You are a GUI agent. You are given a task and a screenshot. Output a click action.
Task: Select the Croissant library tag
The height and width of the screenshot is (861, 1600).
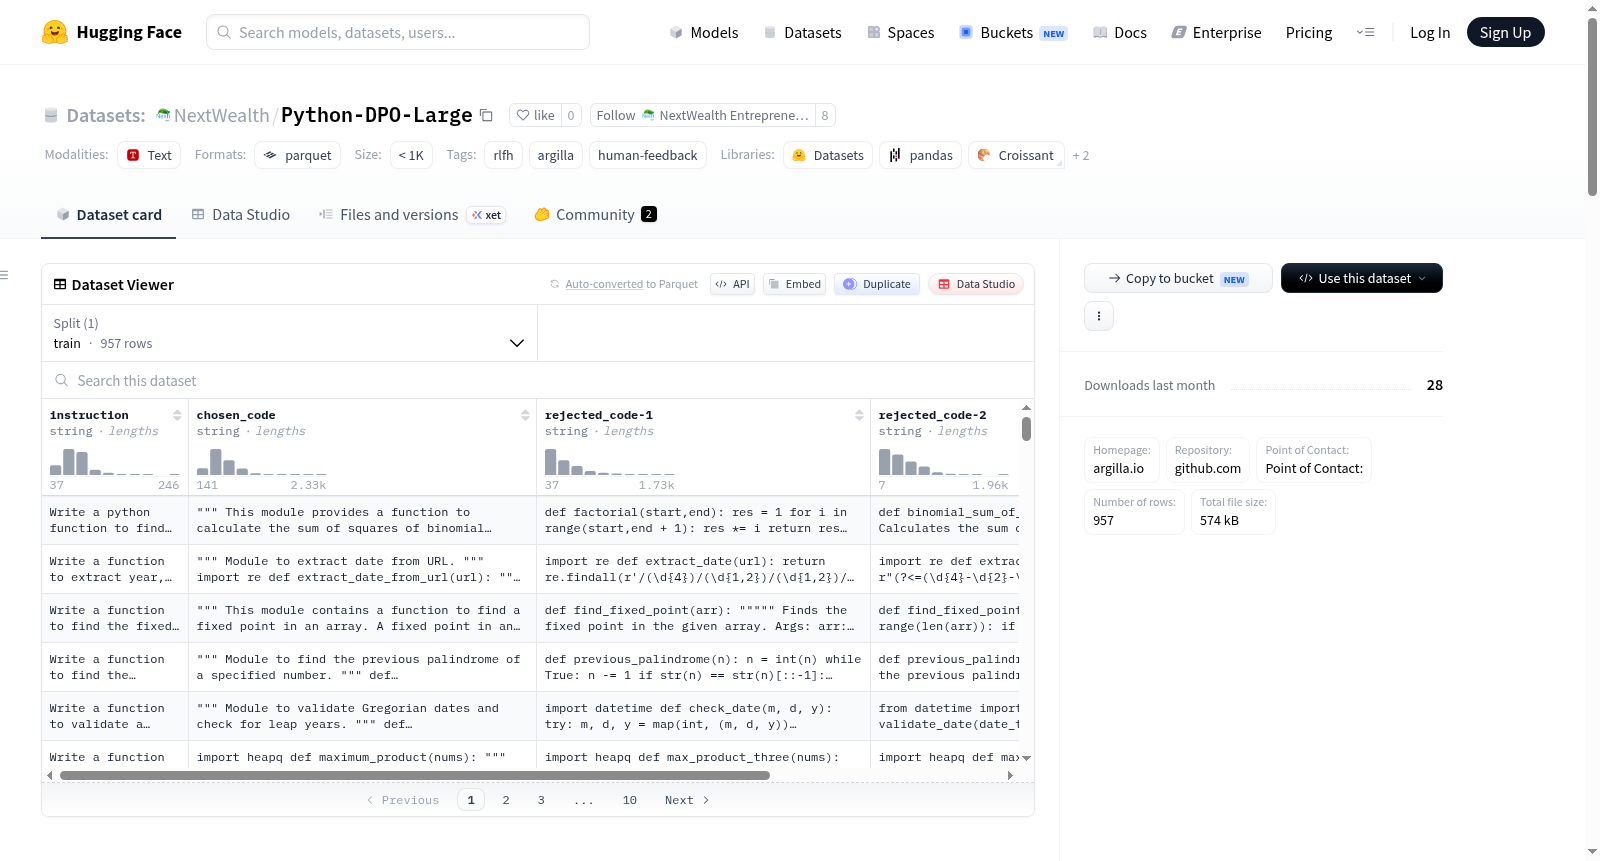point(1016,155)
